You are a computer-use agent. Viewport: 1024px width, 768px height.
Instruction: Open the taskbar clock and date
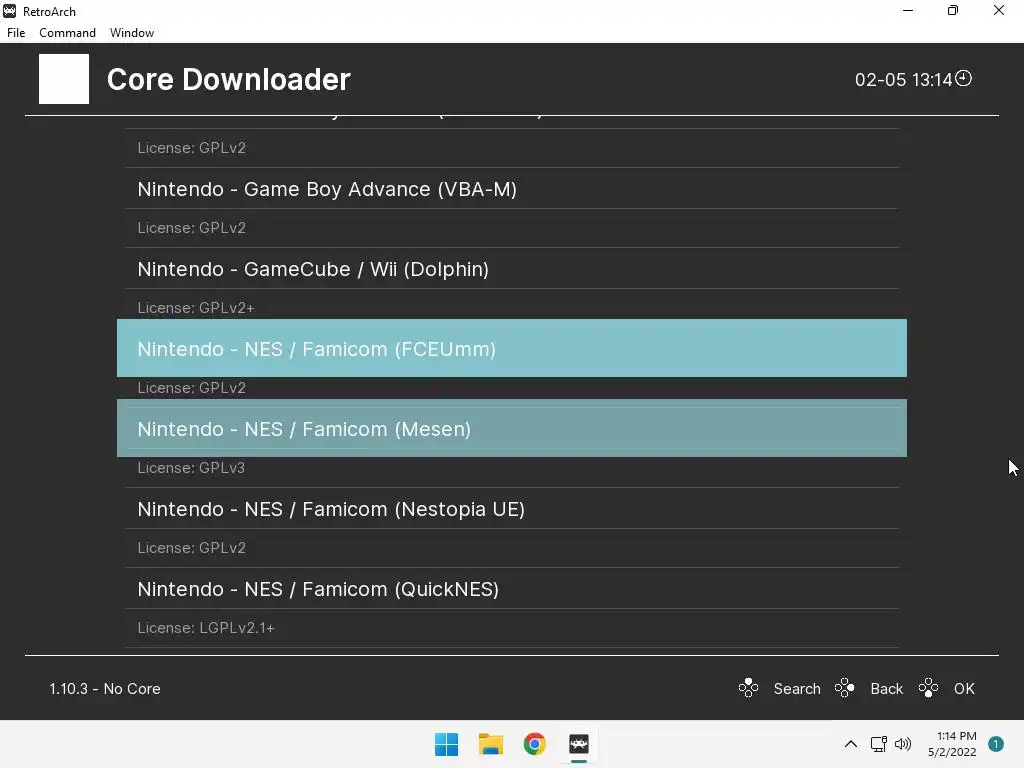pos(952,744)
